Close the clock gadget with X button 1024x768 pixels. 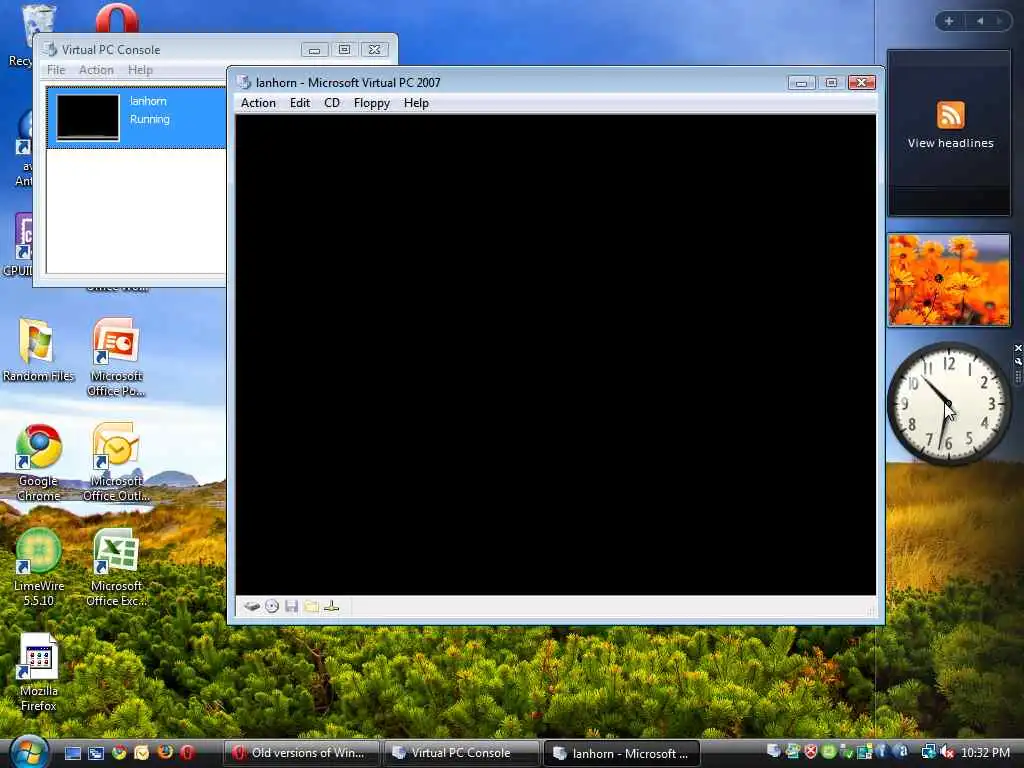pos(1017,348)
